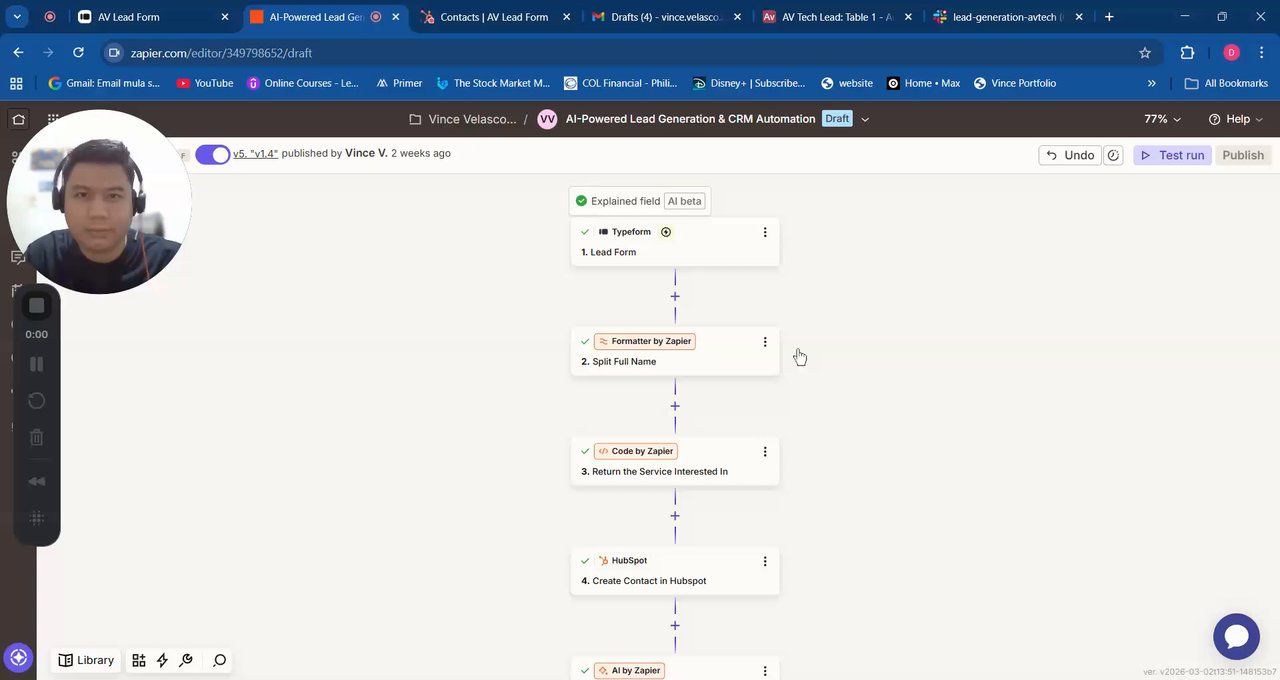Viewport: 1280px width, 680px height.
Task: Open the v5 "v1.4" version link
Action: [255, 153]
